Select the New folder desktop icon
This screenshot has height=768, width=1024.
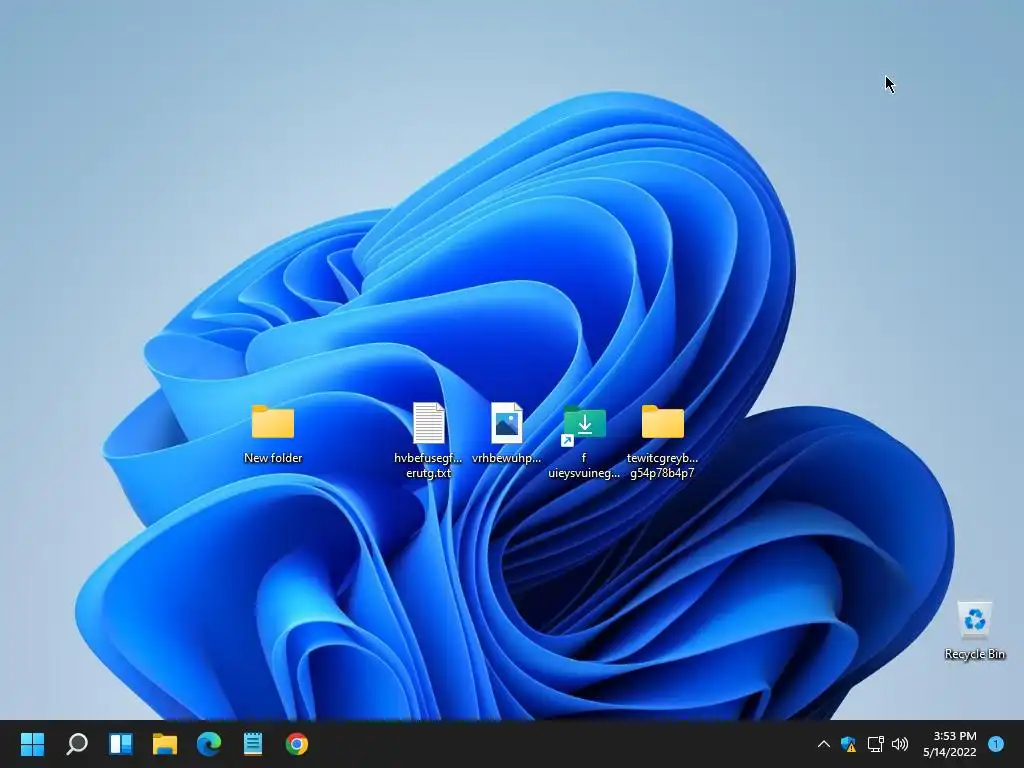tap(273, 422)
